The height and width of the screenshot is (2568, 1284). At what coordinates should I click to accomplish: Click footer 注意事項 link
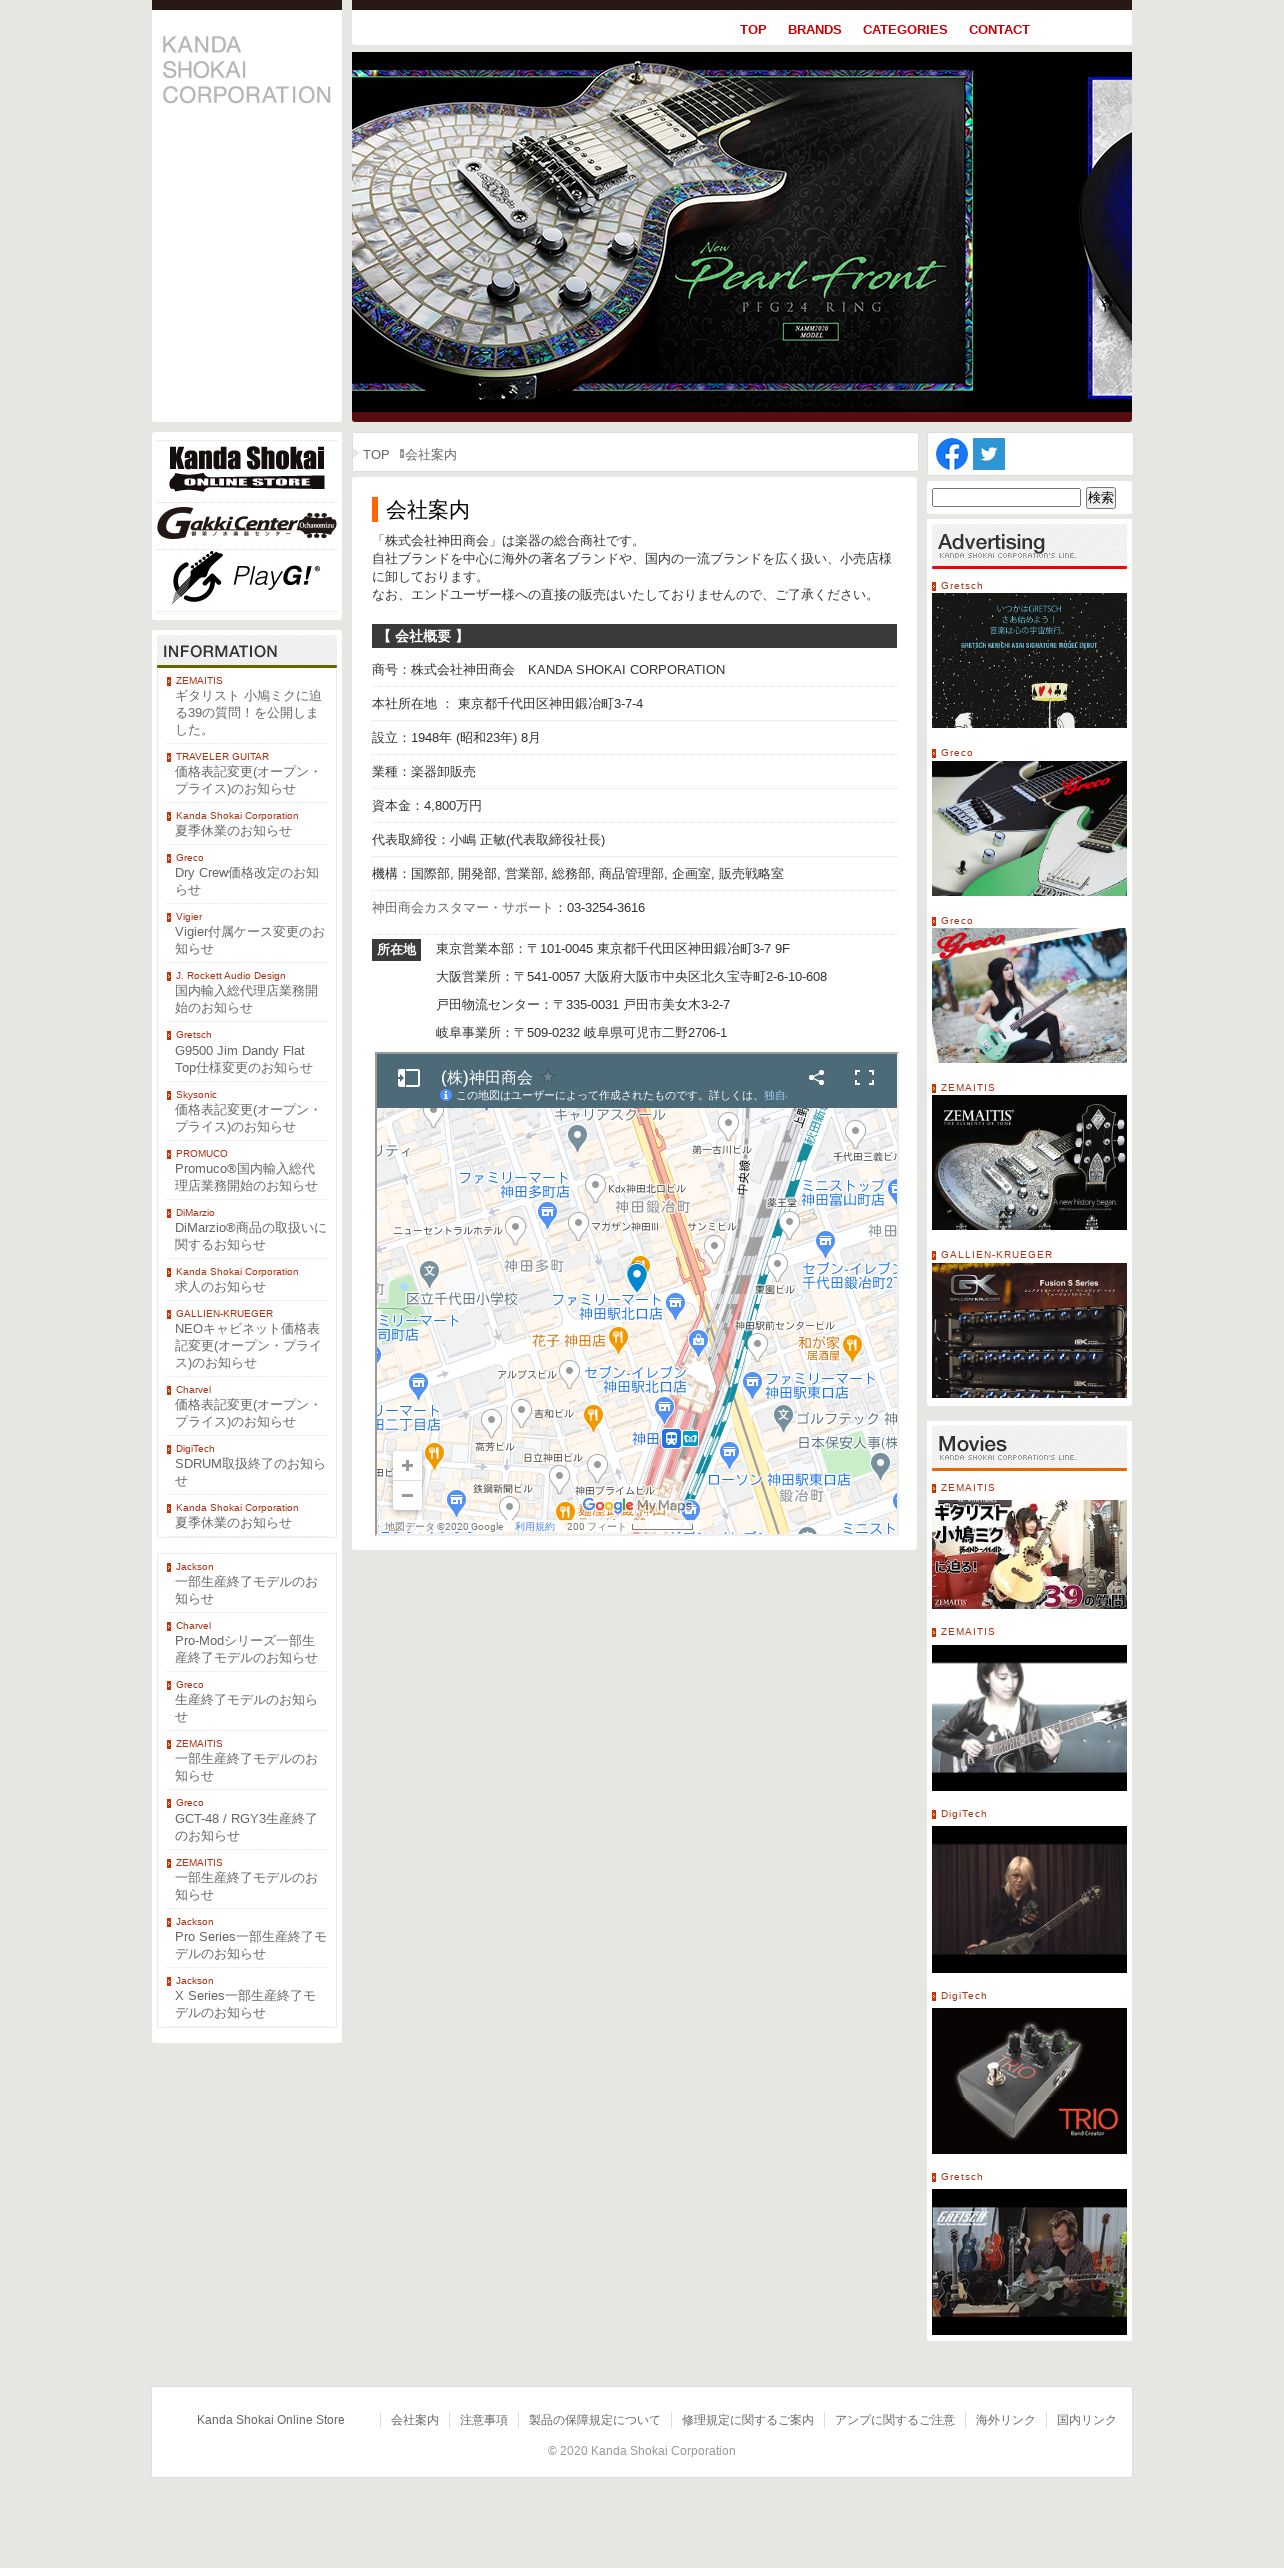[x=484, y=2420]
